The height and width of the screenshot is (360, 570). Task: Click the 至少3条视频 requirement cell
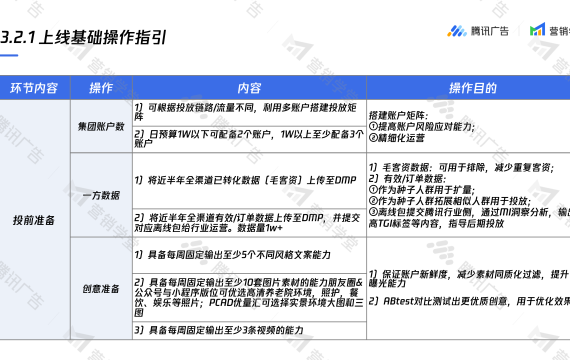249,330
